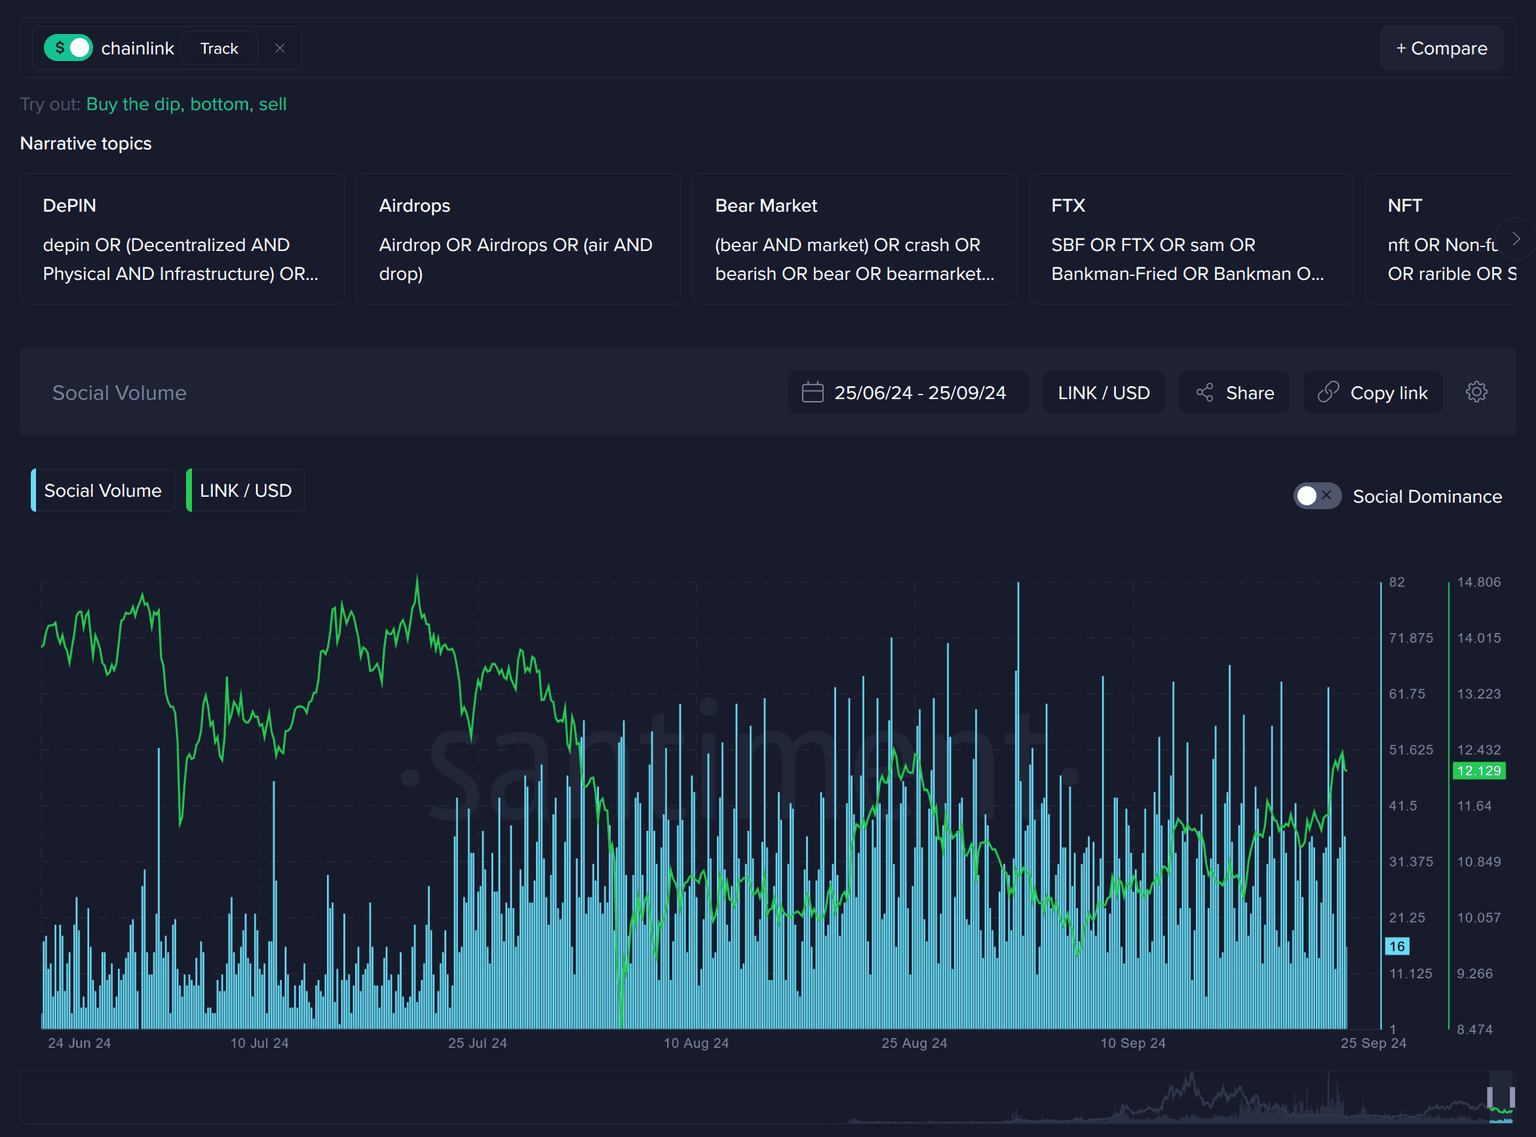
Task: Enable the Social Dominance toggle
Action: [x=1316, y=496]
